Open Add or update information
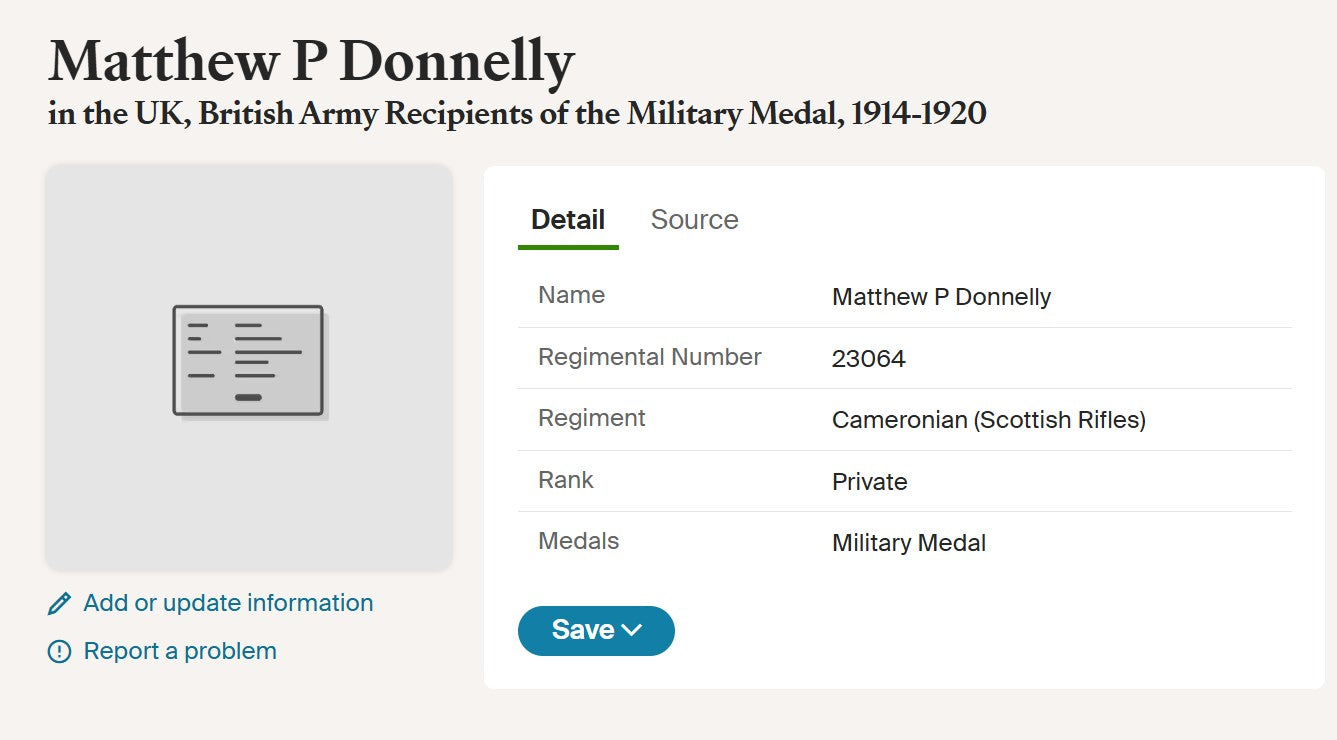 228,602
